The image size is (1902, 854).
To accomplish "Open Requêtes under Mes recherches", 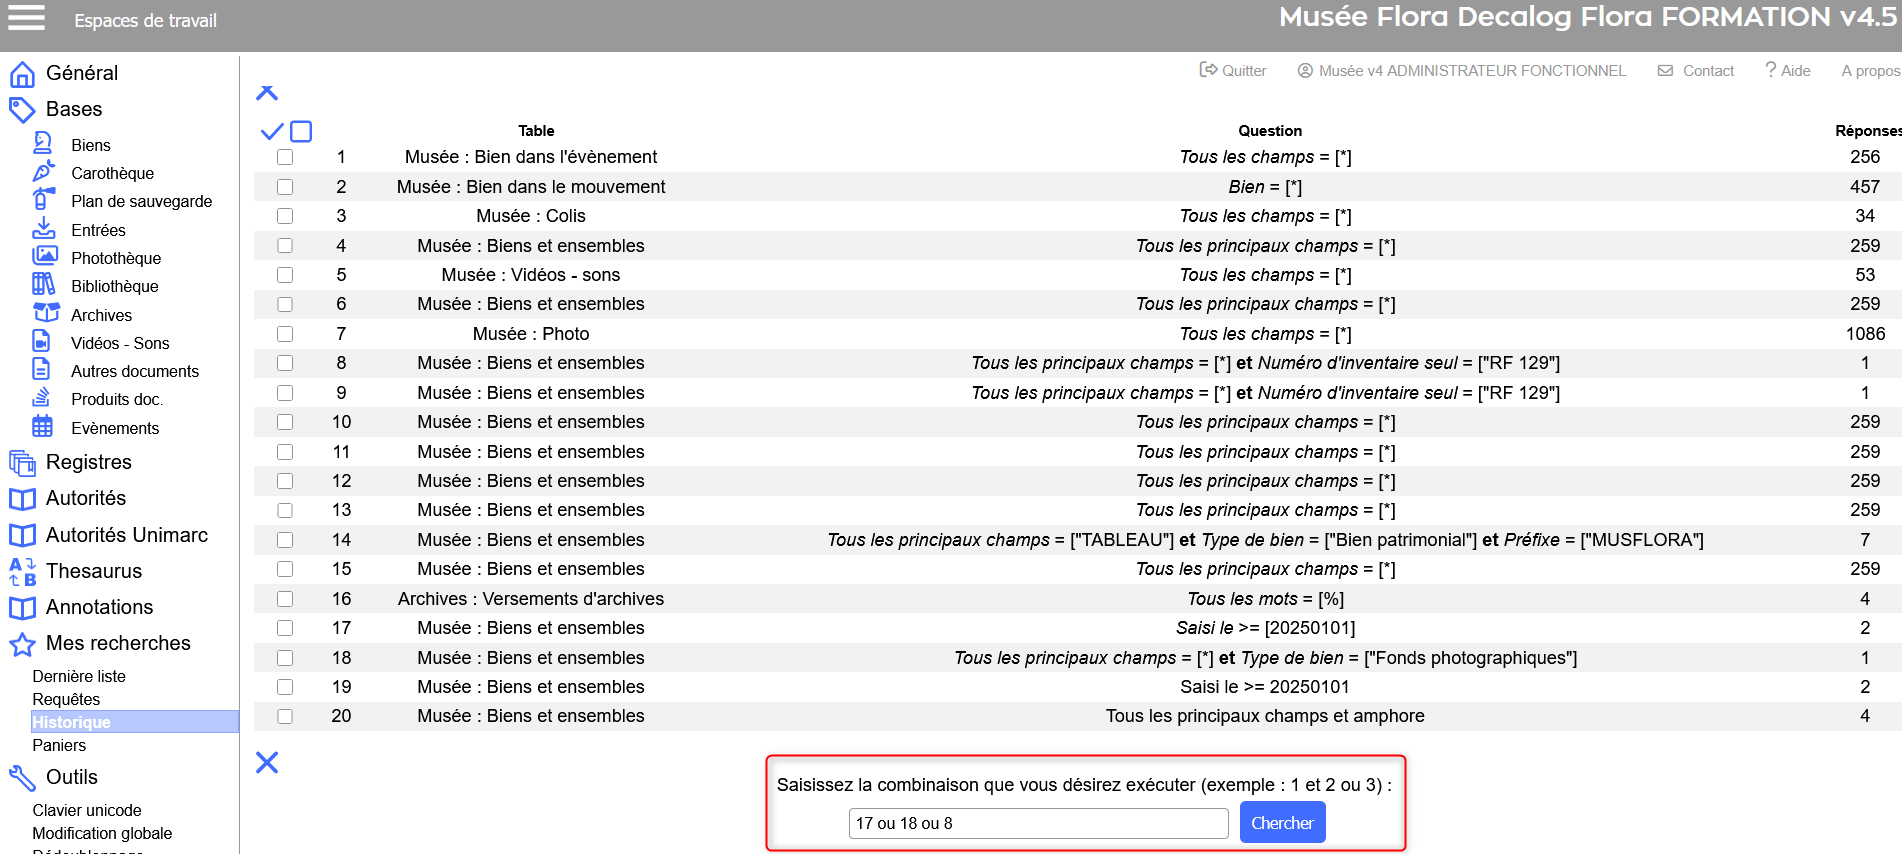I will click(66, 699).
